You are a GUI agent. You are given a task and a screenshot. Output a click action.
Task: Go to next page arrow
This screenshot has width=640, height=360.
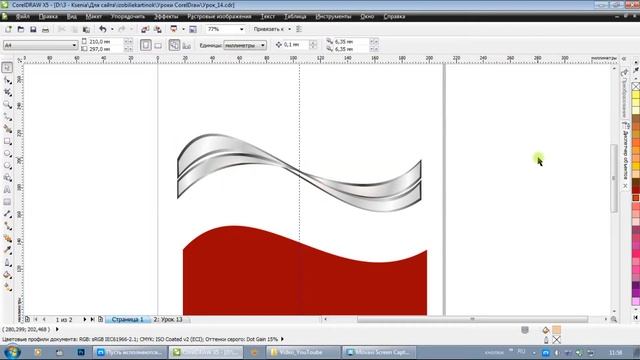(x=84, y=319)
